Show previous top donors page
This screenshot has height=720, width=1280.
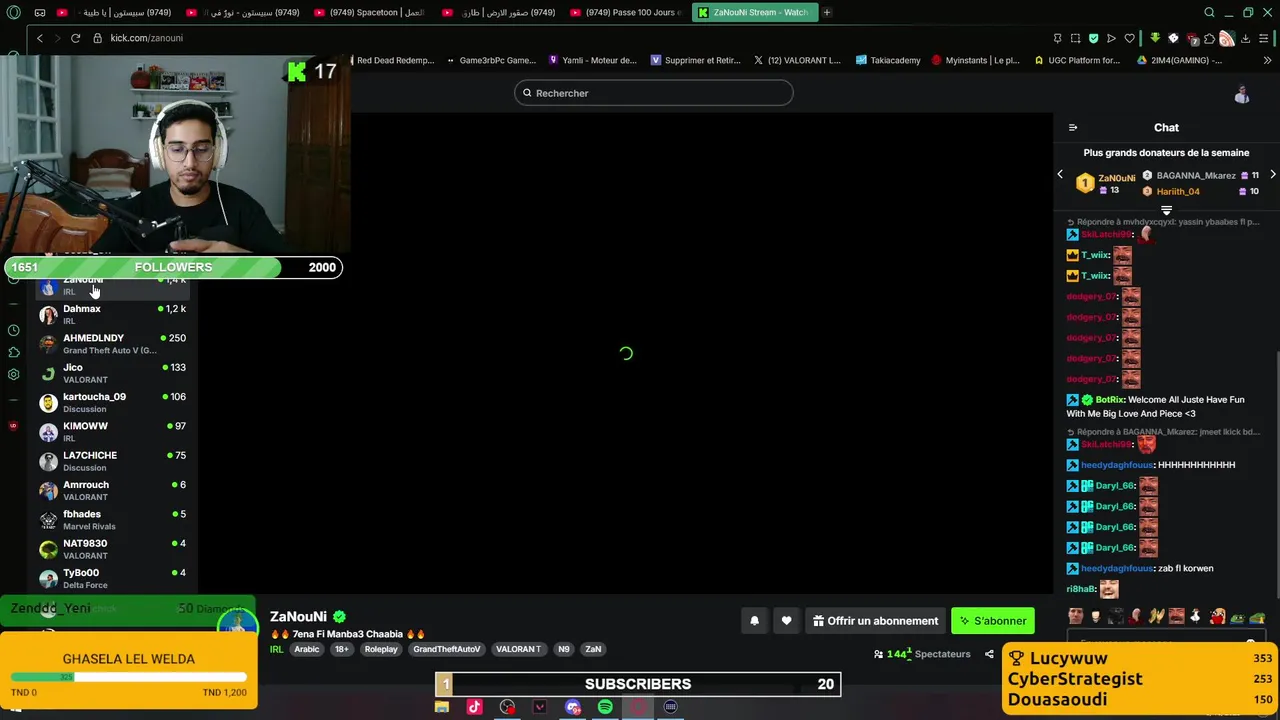coord(1060,175)
